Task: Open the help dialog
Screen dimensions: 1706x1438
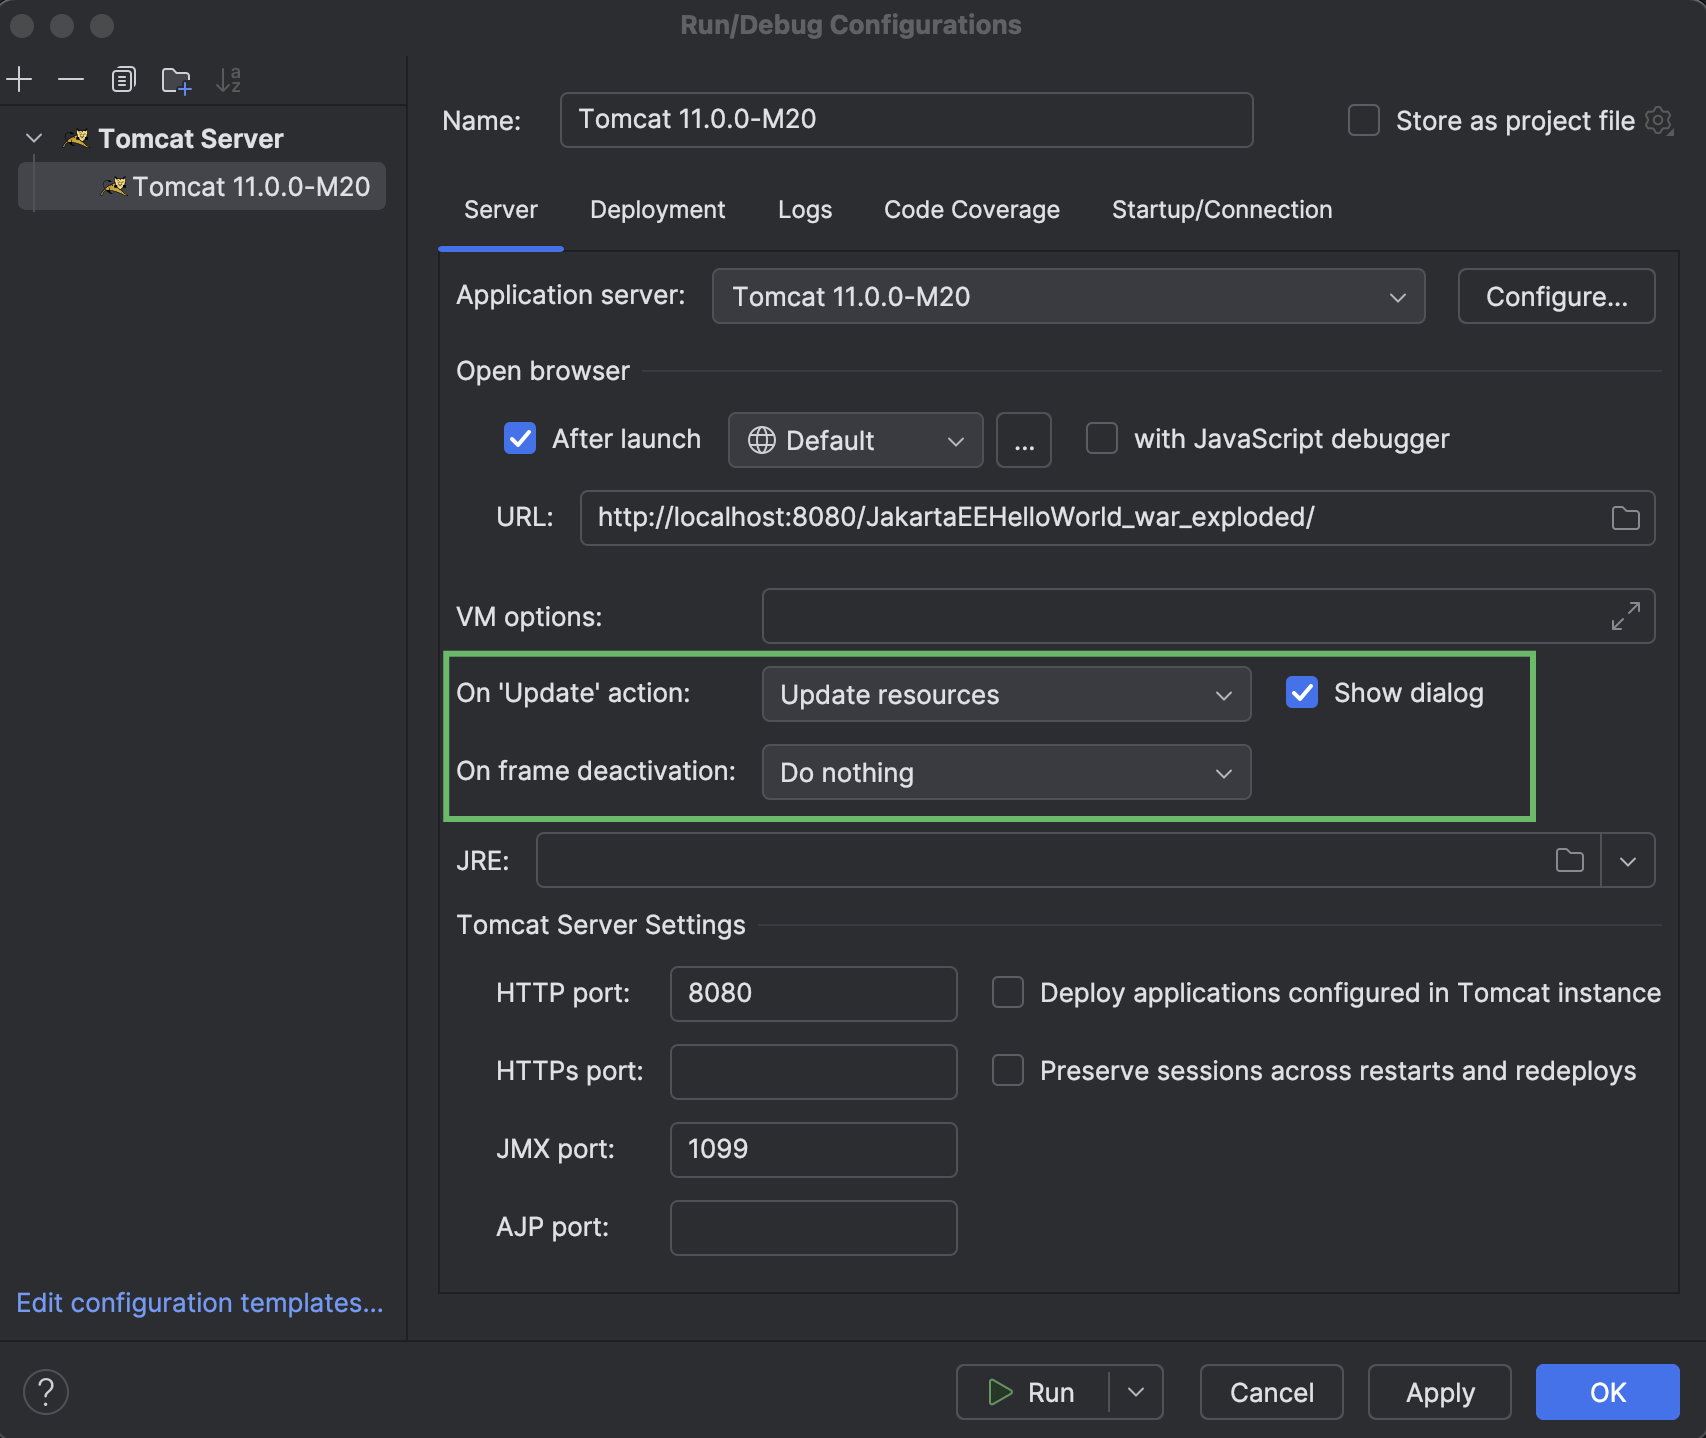Action: pos(45,1391)
